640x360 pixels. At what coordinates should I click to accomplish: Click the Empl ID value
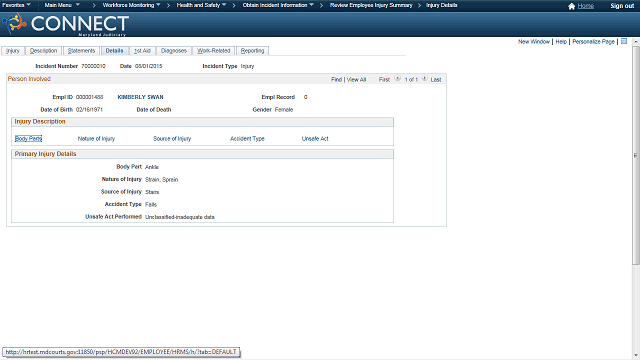point(89,97)
